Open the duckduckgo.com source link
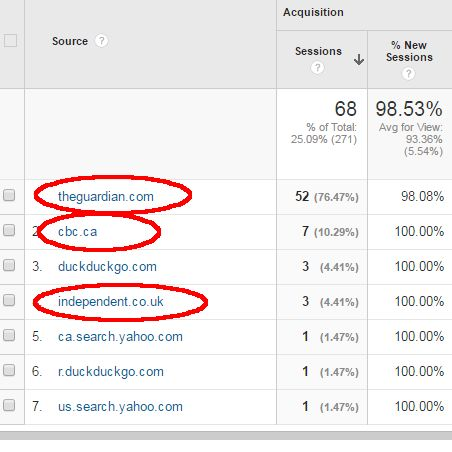The height and width of the screenshot is (452, 452). 107,267
